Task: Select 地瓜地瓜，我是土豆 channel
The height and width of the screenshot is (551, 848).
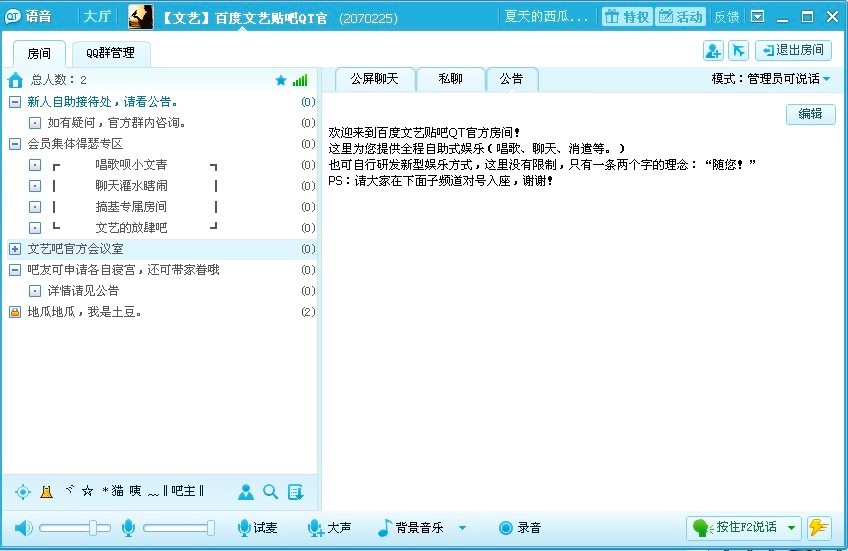Action: tap(84, 312)
